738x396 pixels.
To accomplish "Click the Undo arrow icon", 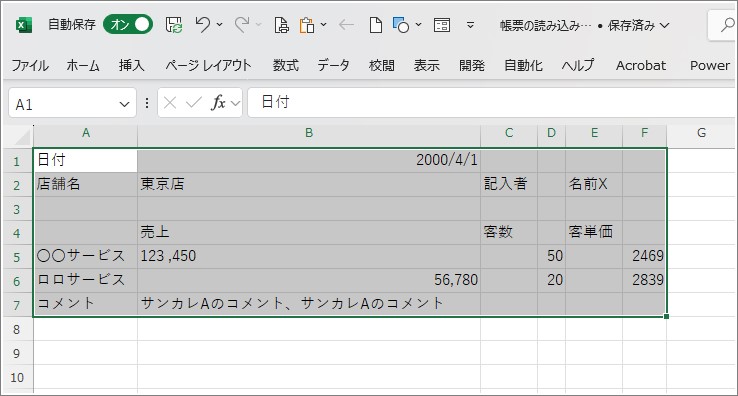I will pos(202,24).
